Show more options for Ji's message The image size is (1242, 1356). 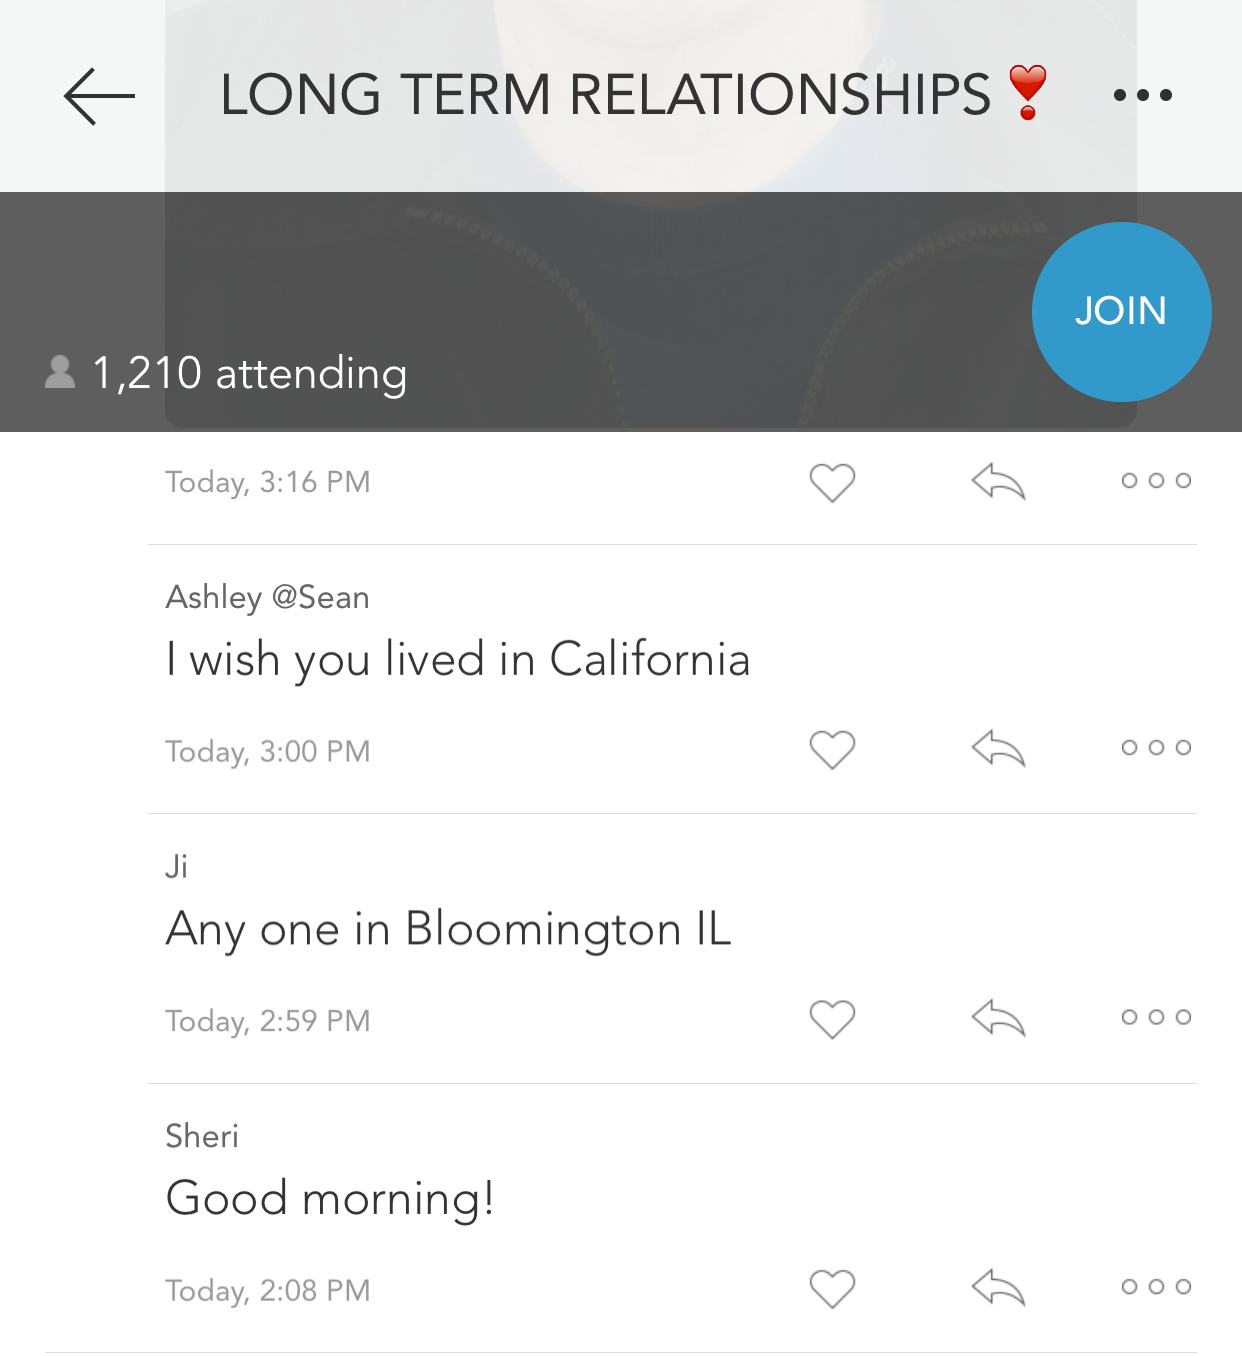(x=1156, y=1018)
